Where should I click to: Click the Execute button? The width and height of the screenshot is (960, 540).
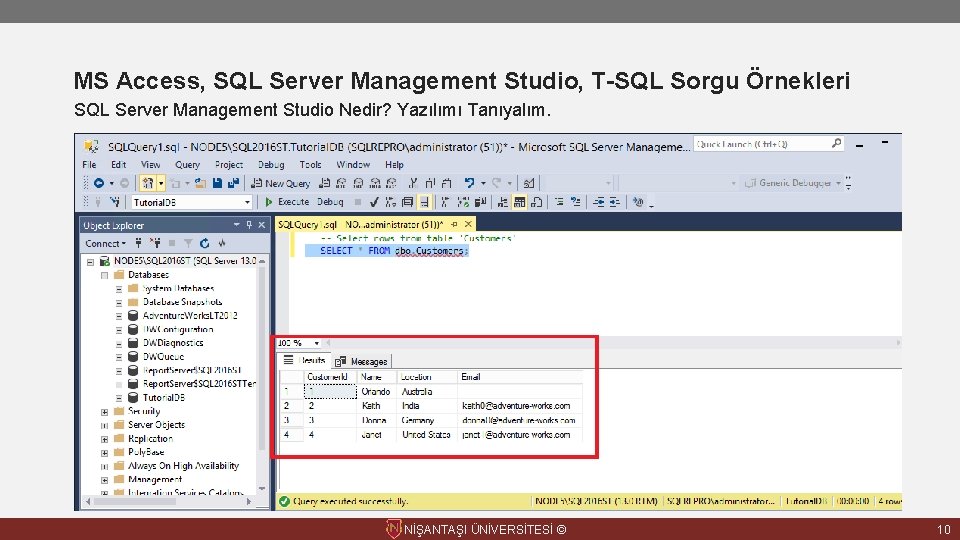click(287, 202)
